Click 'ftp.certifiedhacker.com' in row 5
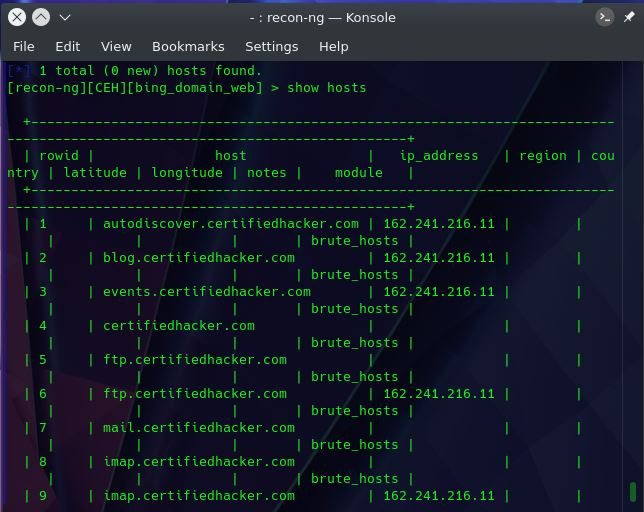644x512 pixels. coord(195,360)
